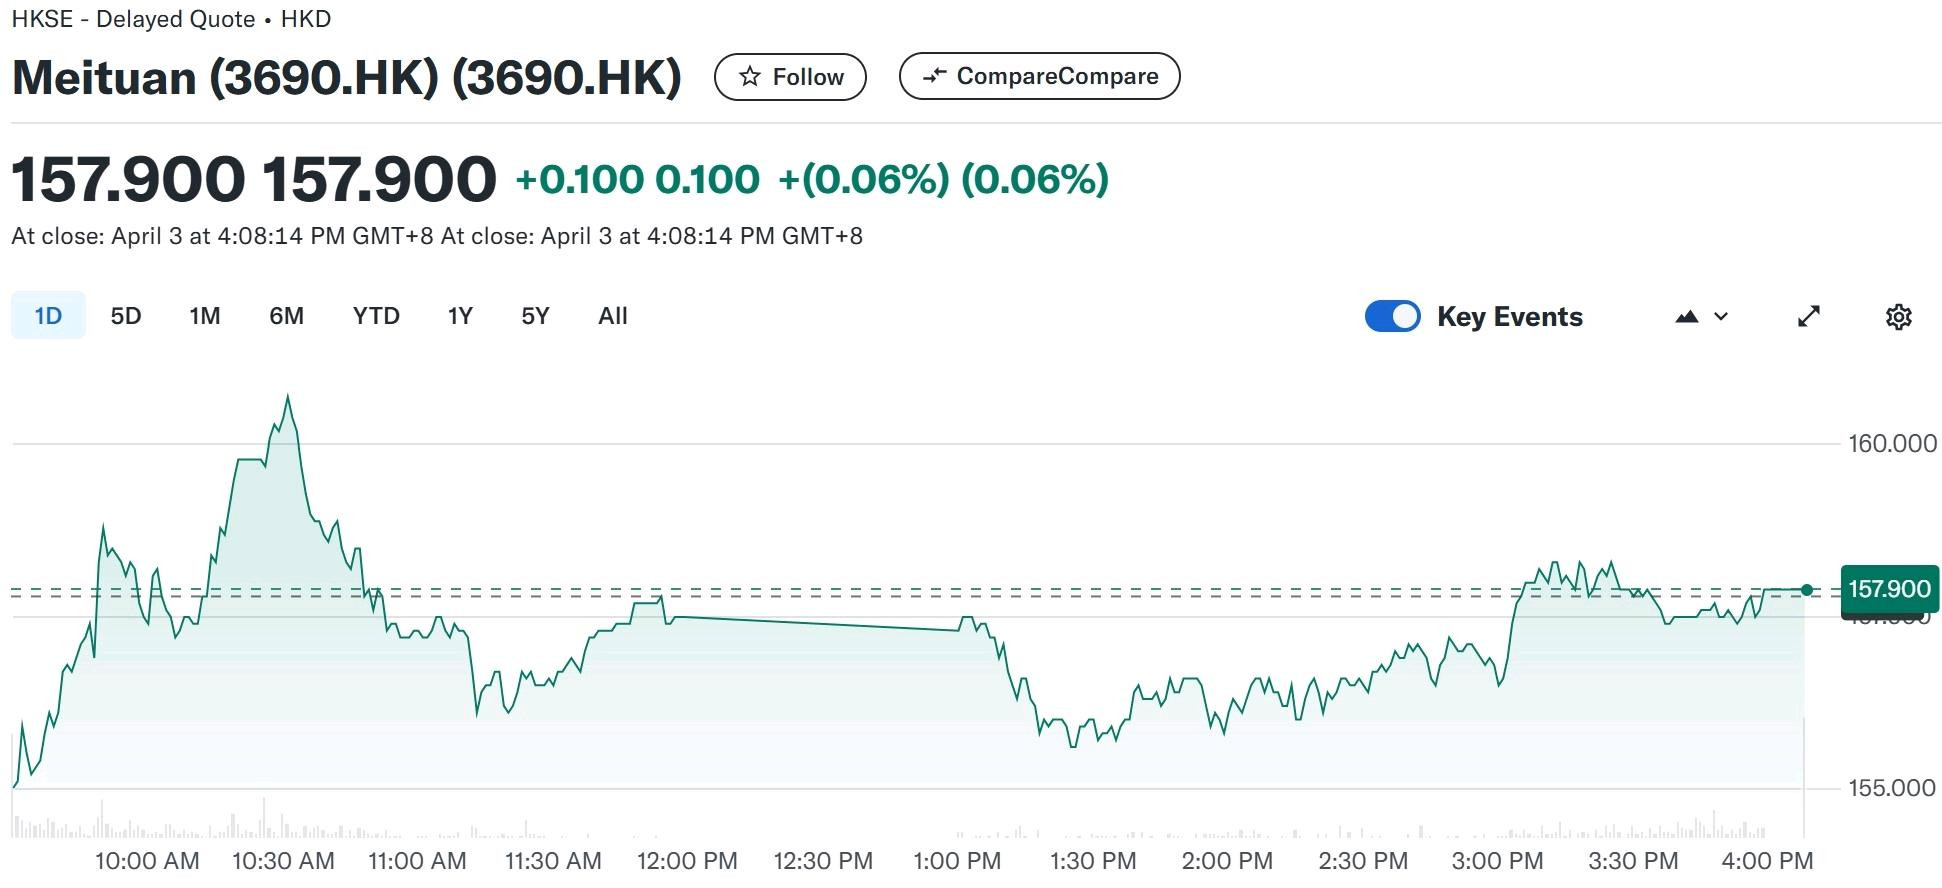This screenshot has width=1942, height=888.
Task: Click the 3:30 PM time axis label
Action: click(x=1633, y=861)
